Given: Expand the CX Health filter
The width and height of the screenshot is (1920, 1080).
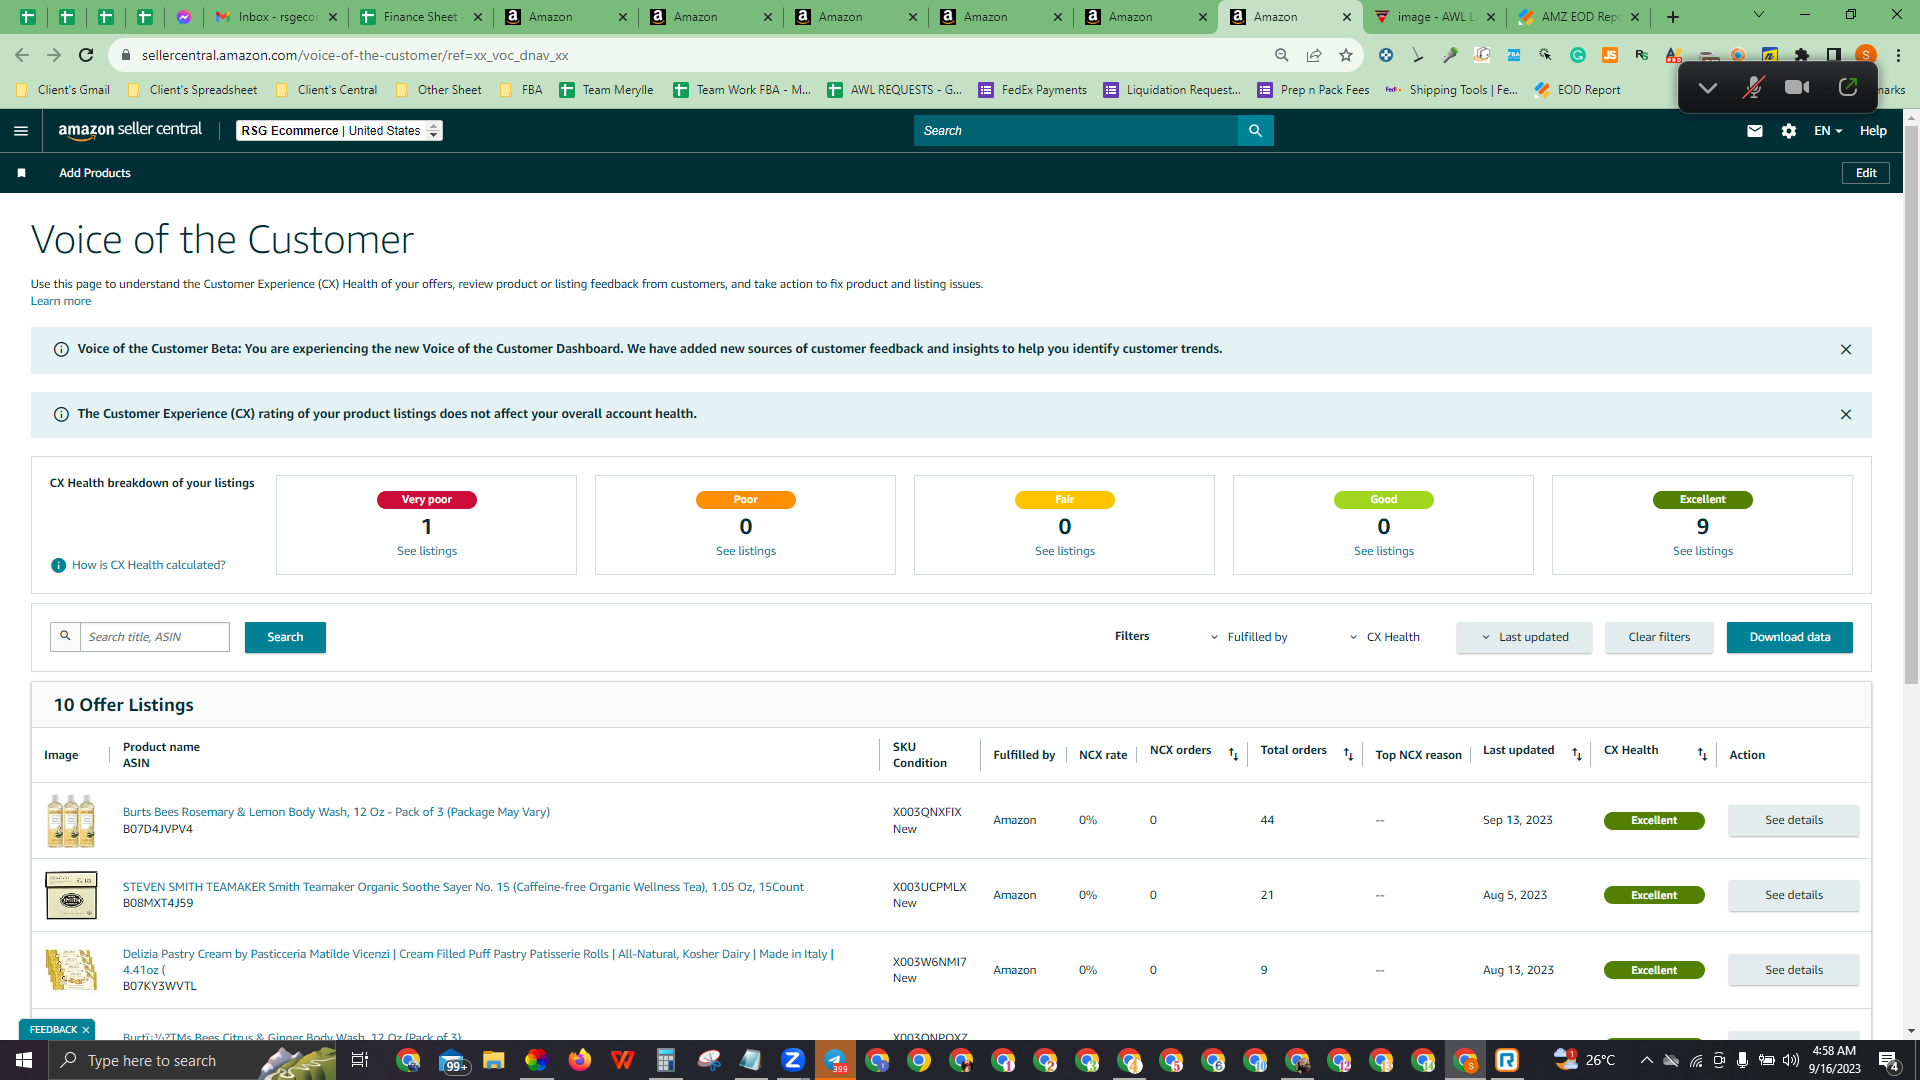Looking at the screenshot, I should tap(1385, 637).
